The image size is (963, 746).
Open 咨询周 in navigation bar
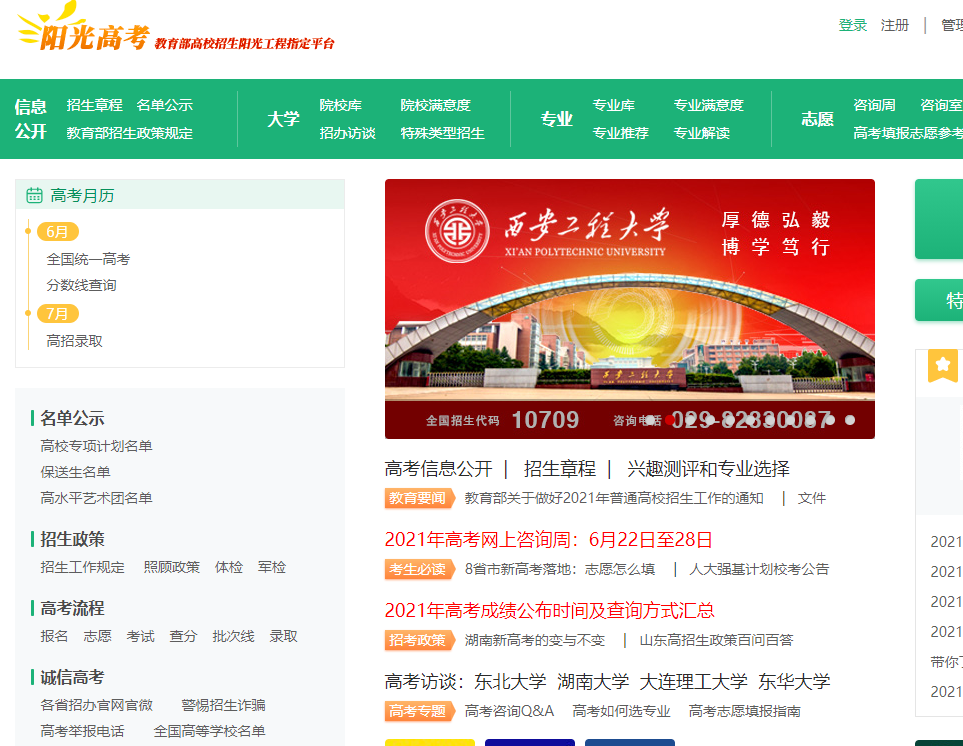(x=874, y=105)
